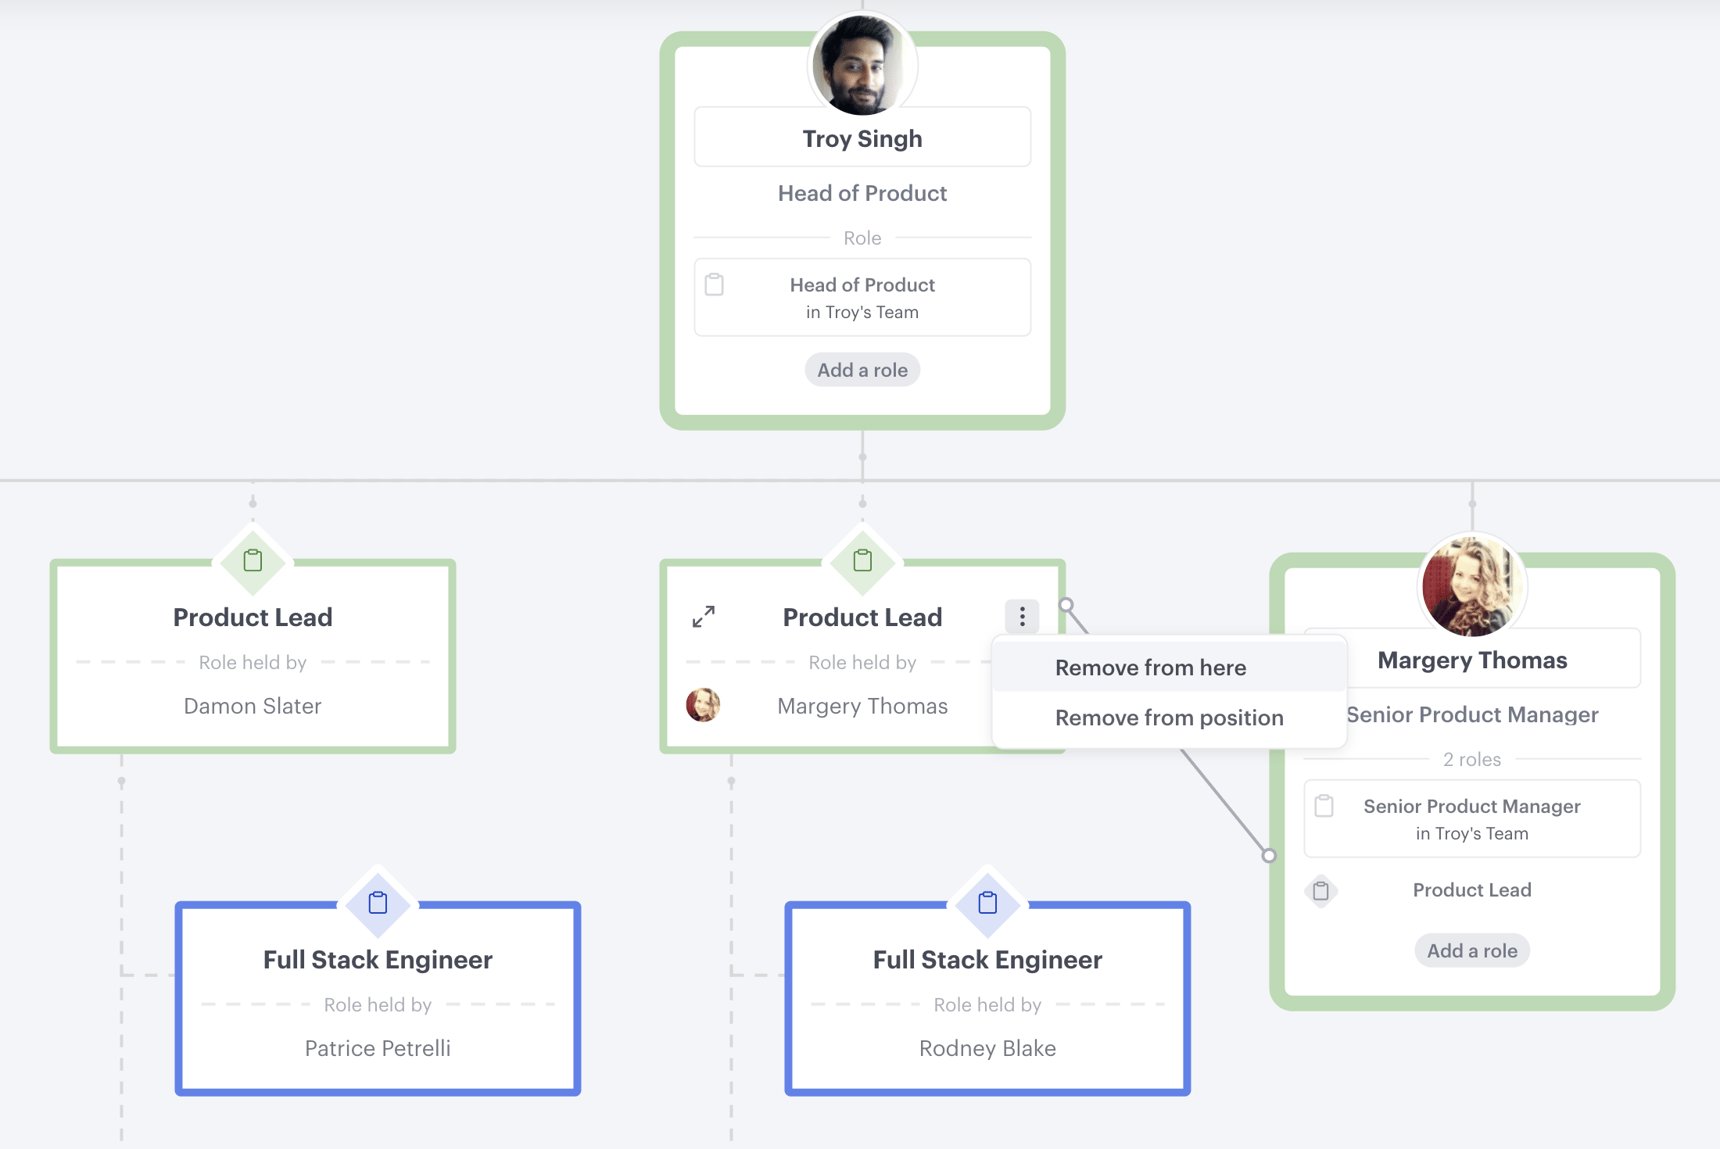1720x1149 pixels.
Task: Click the expand arrows icon on the Product Lead card
Action: 703,617
